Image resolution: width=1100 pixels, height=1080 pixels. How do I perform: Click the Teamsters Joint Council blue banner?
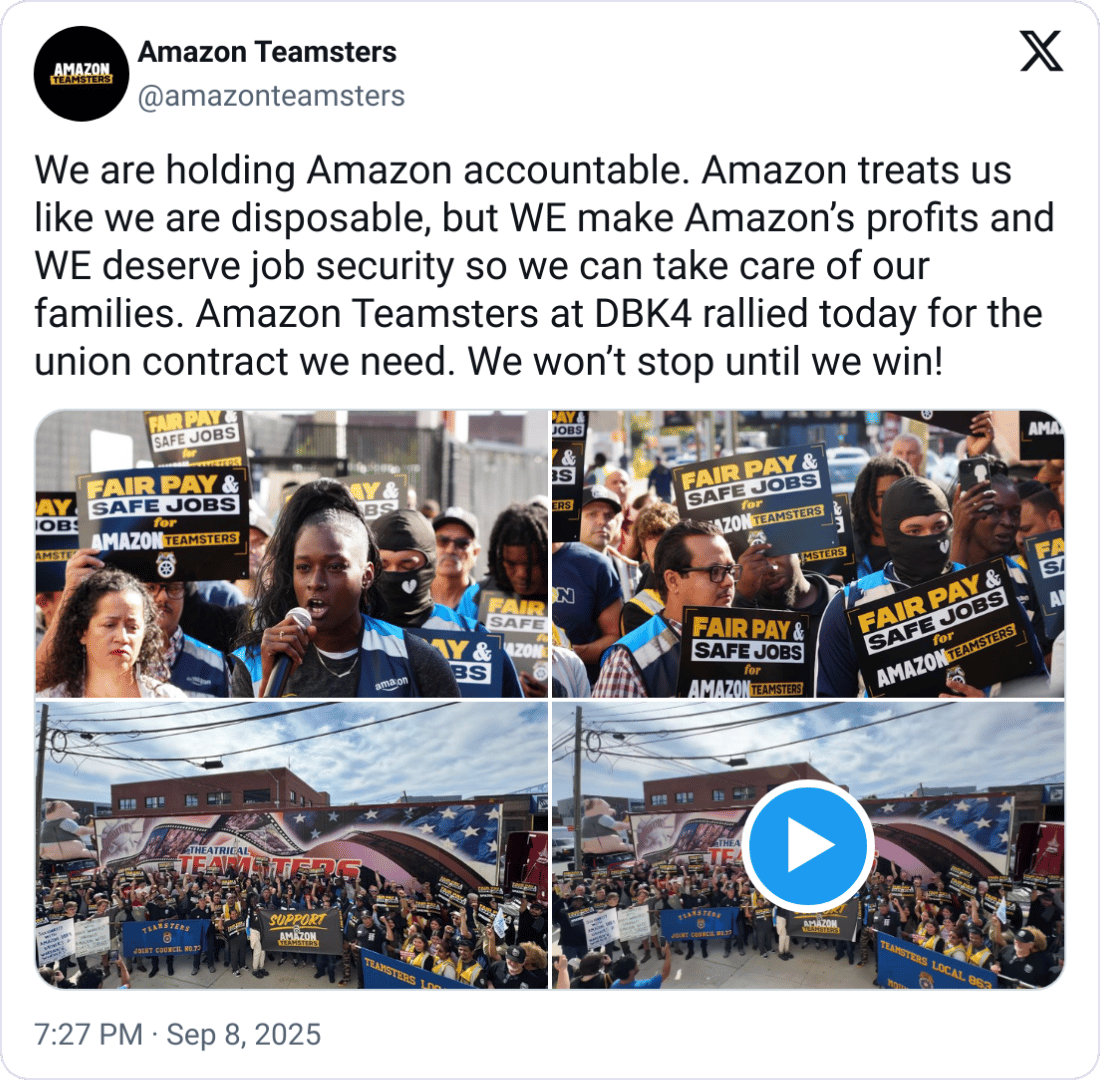pos(166,939)
